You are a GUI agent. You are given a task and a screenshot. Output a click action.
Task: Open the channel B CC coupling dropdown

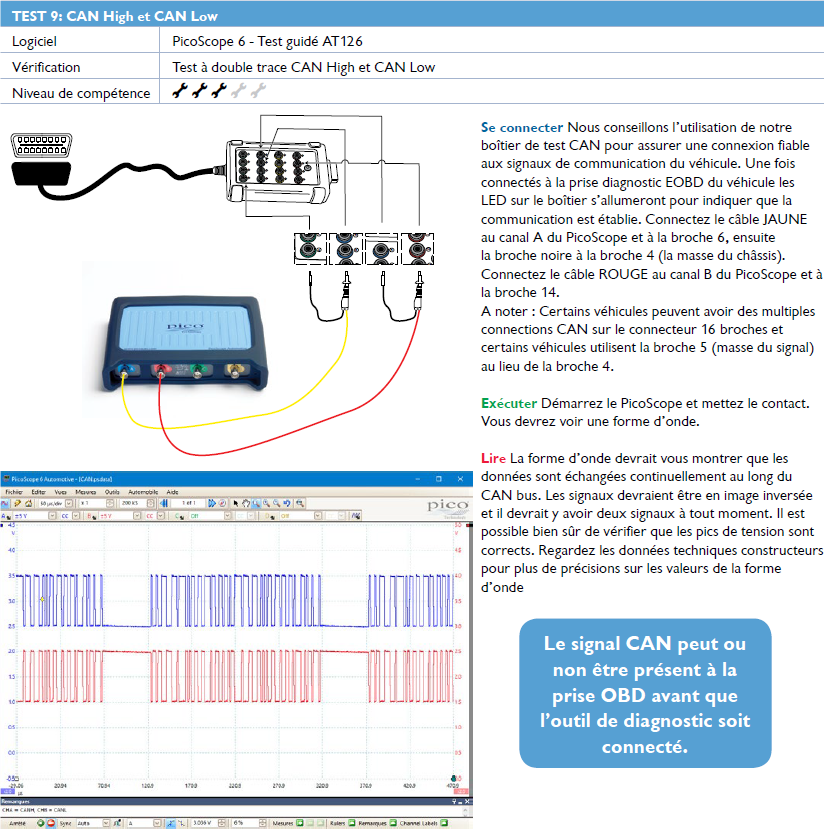click(x=160, y=516)
